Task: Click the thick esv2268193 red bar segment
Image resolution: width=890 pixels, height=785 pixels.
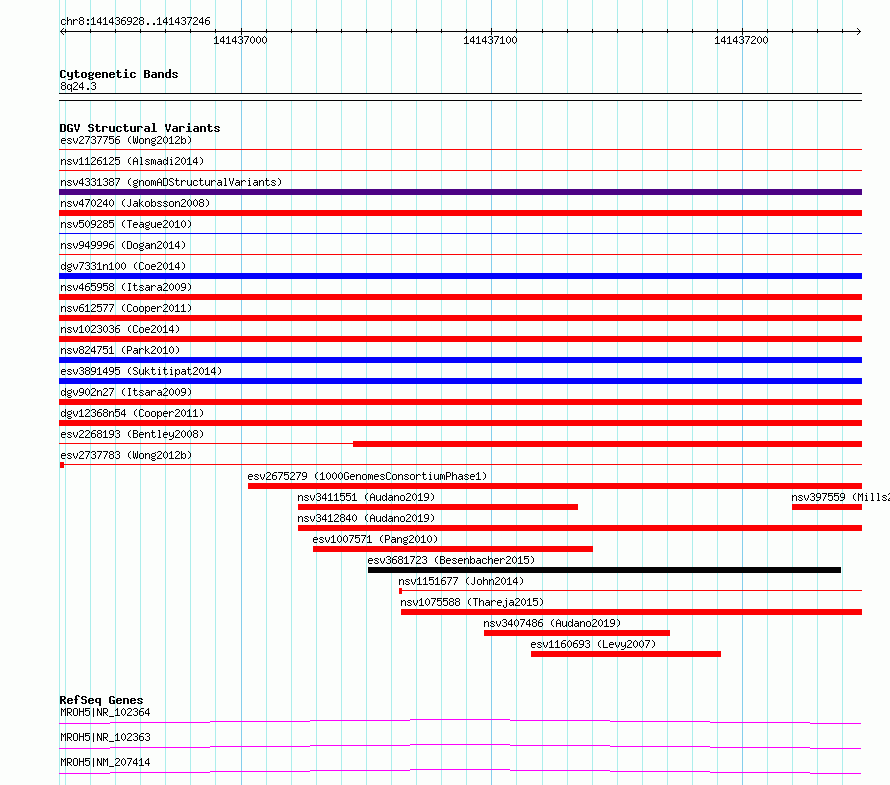Action: click(607, 444)
